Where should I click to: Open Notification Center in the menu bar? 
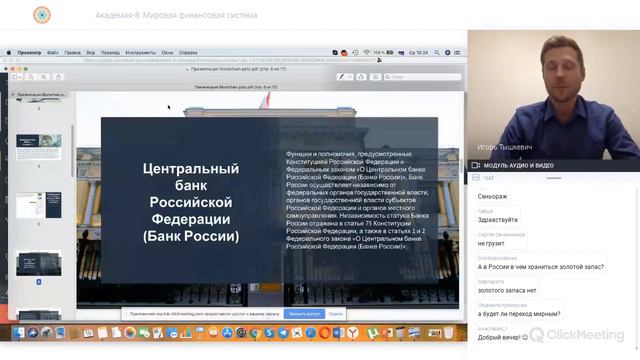(458, 53)
